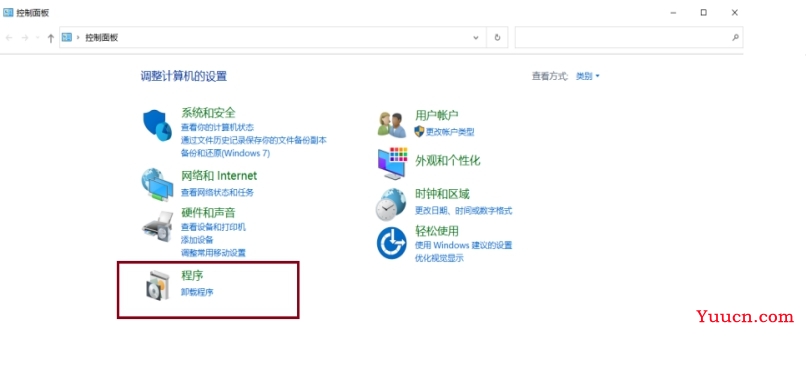Click 通过文件历史记录保存你的文件备份副本 link

(x=253, y=140)
